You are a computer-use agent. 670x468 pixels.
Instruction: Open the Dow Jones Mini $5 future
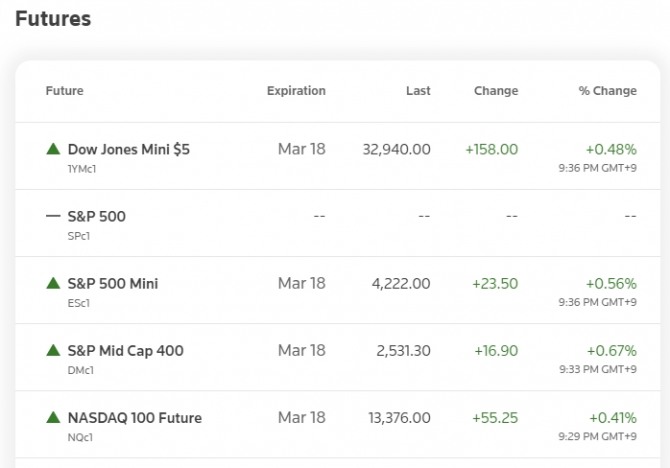click(x=128, y=149)
